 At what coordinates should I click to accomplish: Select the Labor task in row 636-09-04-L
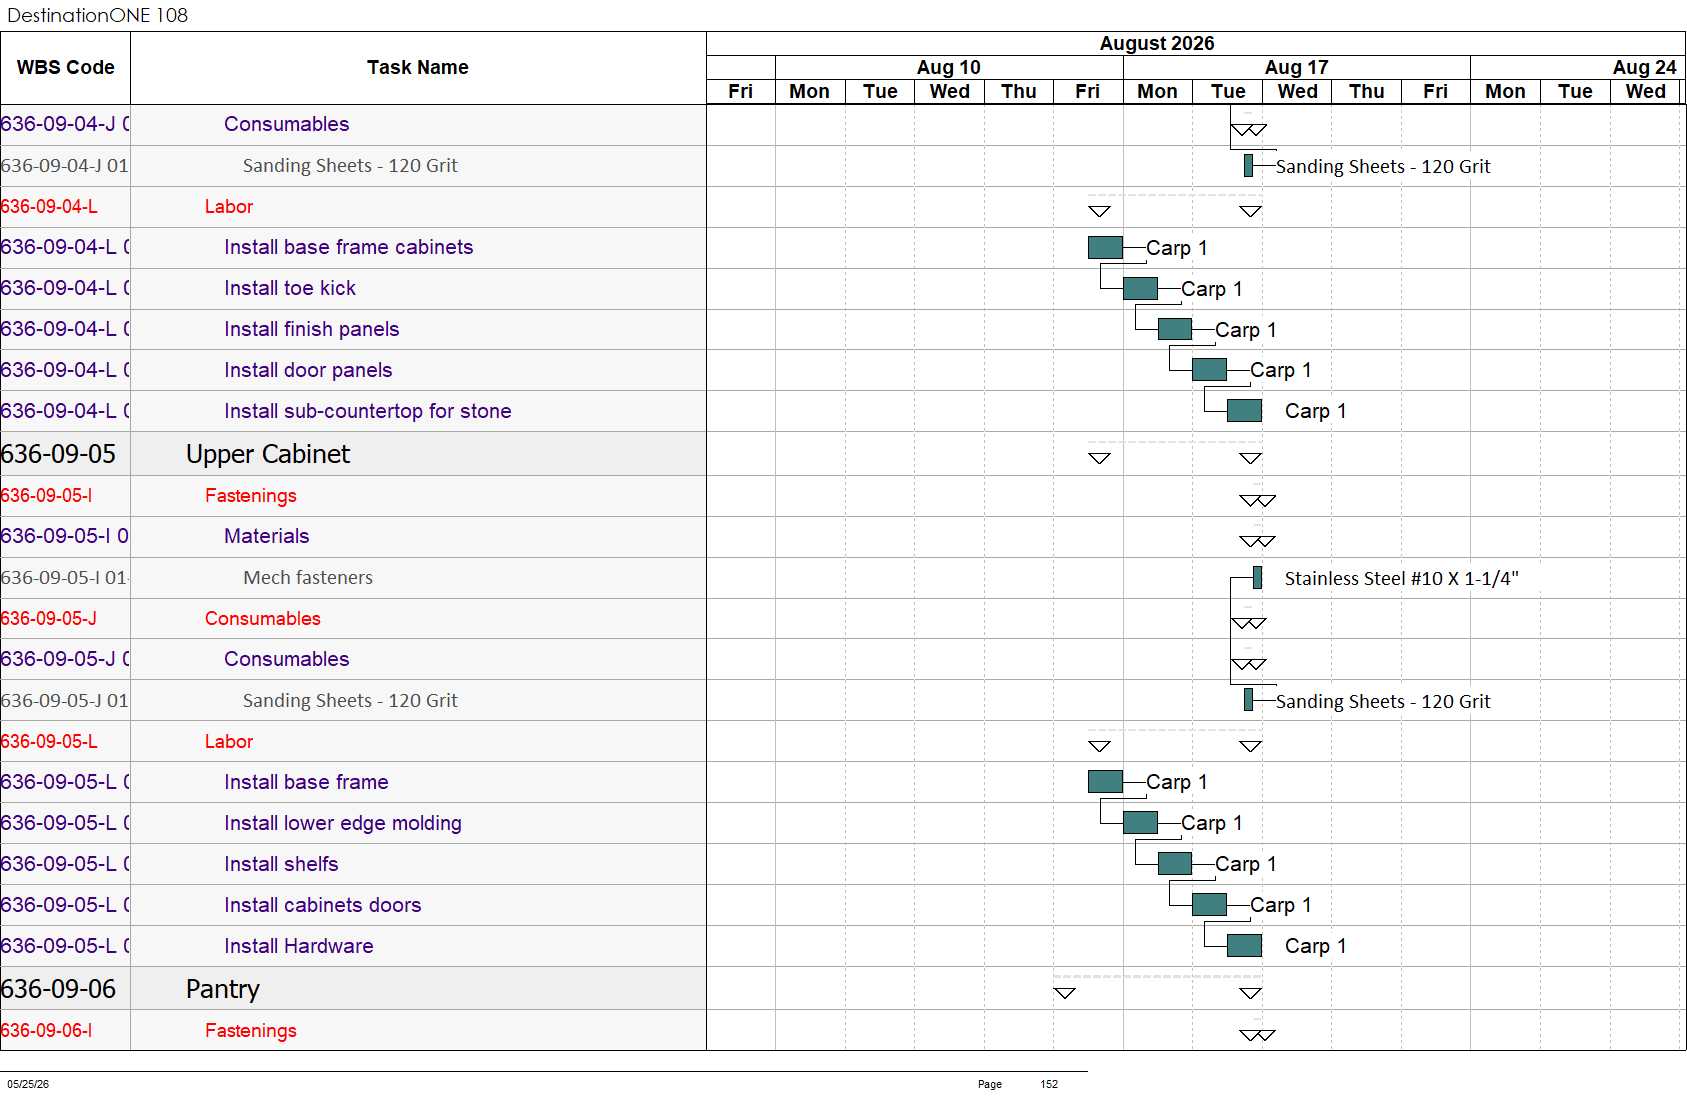click(x=229, y=206)
